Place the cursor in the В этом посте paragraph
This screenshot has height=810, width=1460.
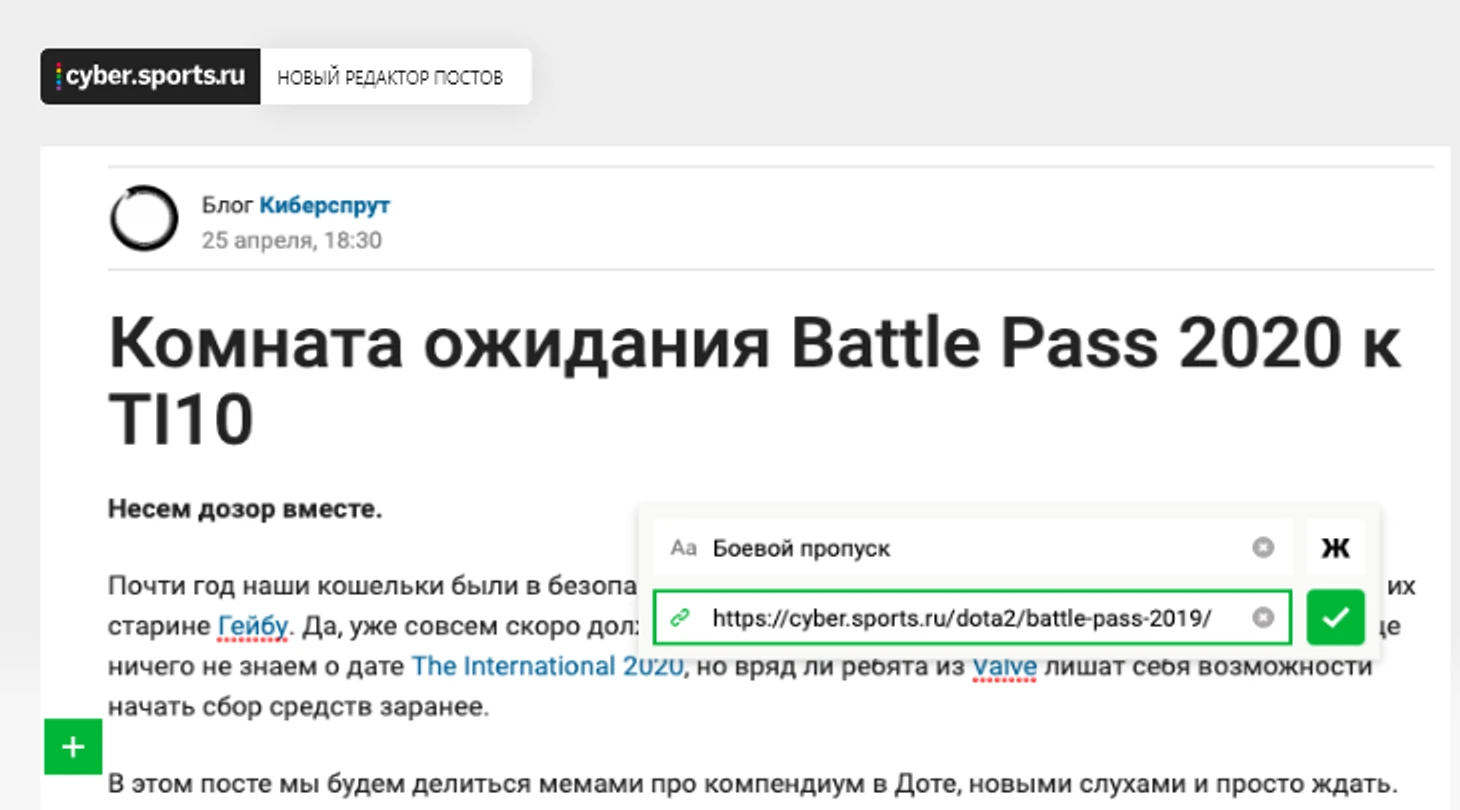tap(750, 784)
